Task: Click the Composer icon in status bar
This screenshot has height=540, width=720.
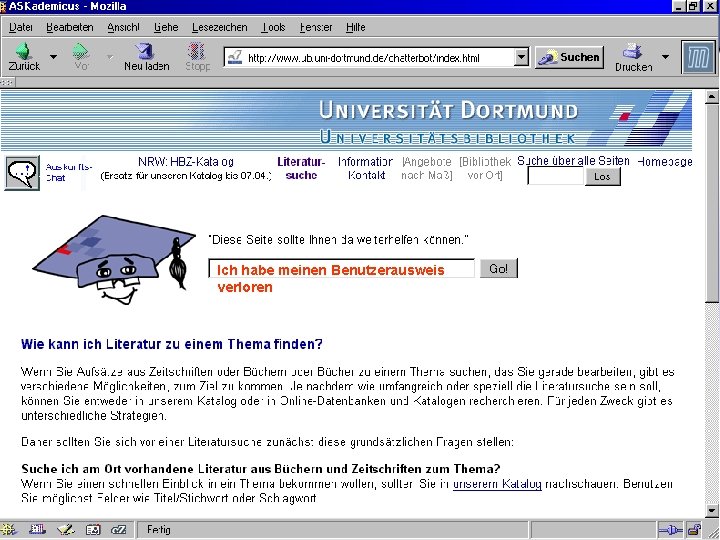Action: [x=66, y=530]
